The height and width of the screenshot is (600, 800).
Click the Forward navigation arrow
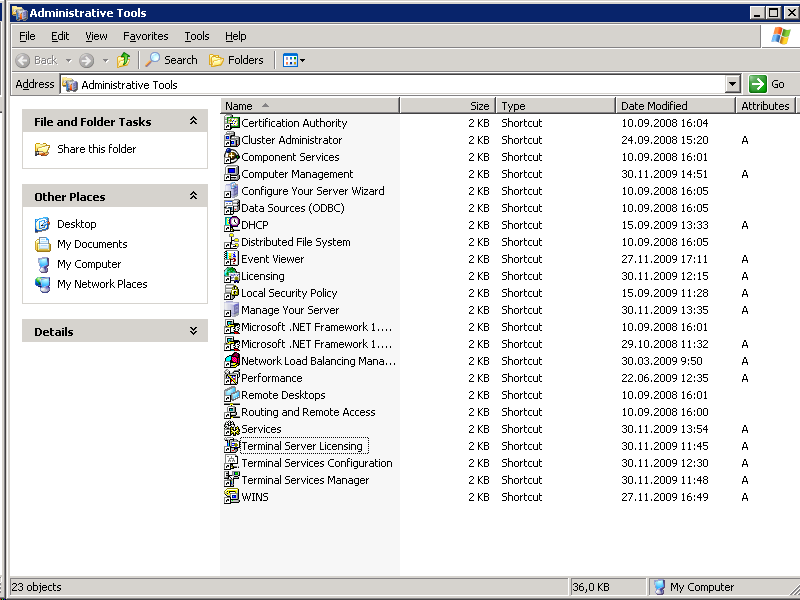click(x=87, y=60)
